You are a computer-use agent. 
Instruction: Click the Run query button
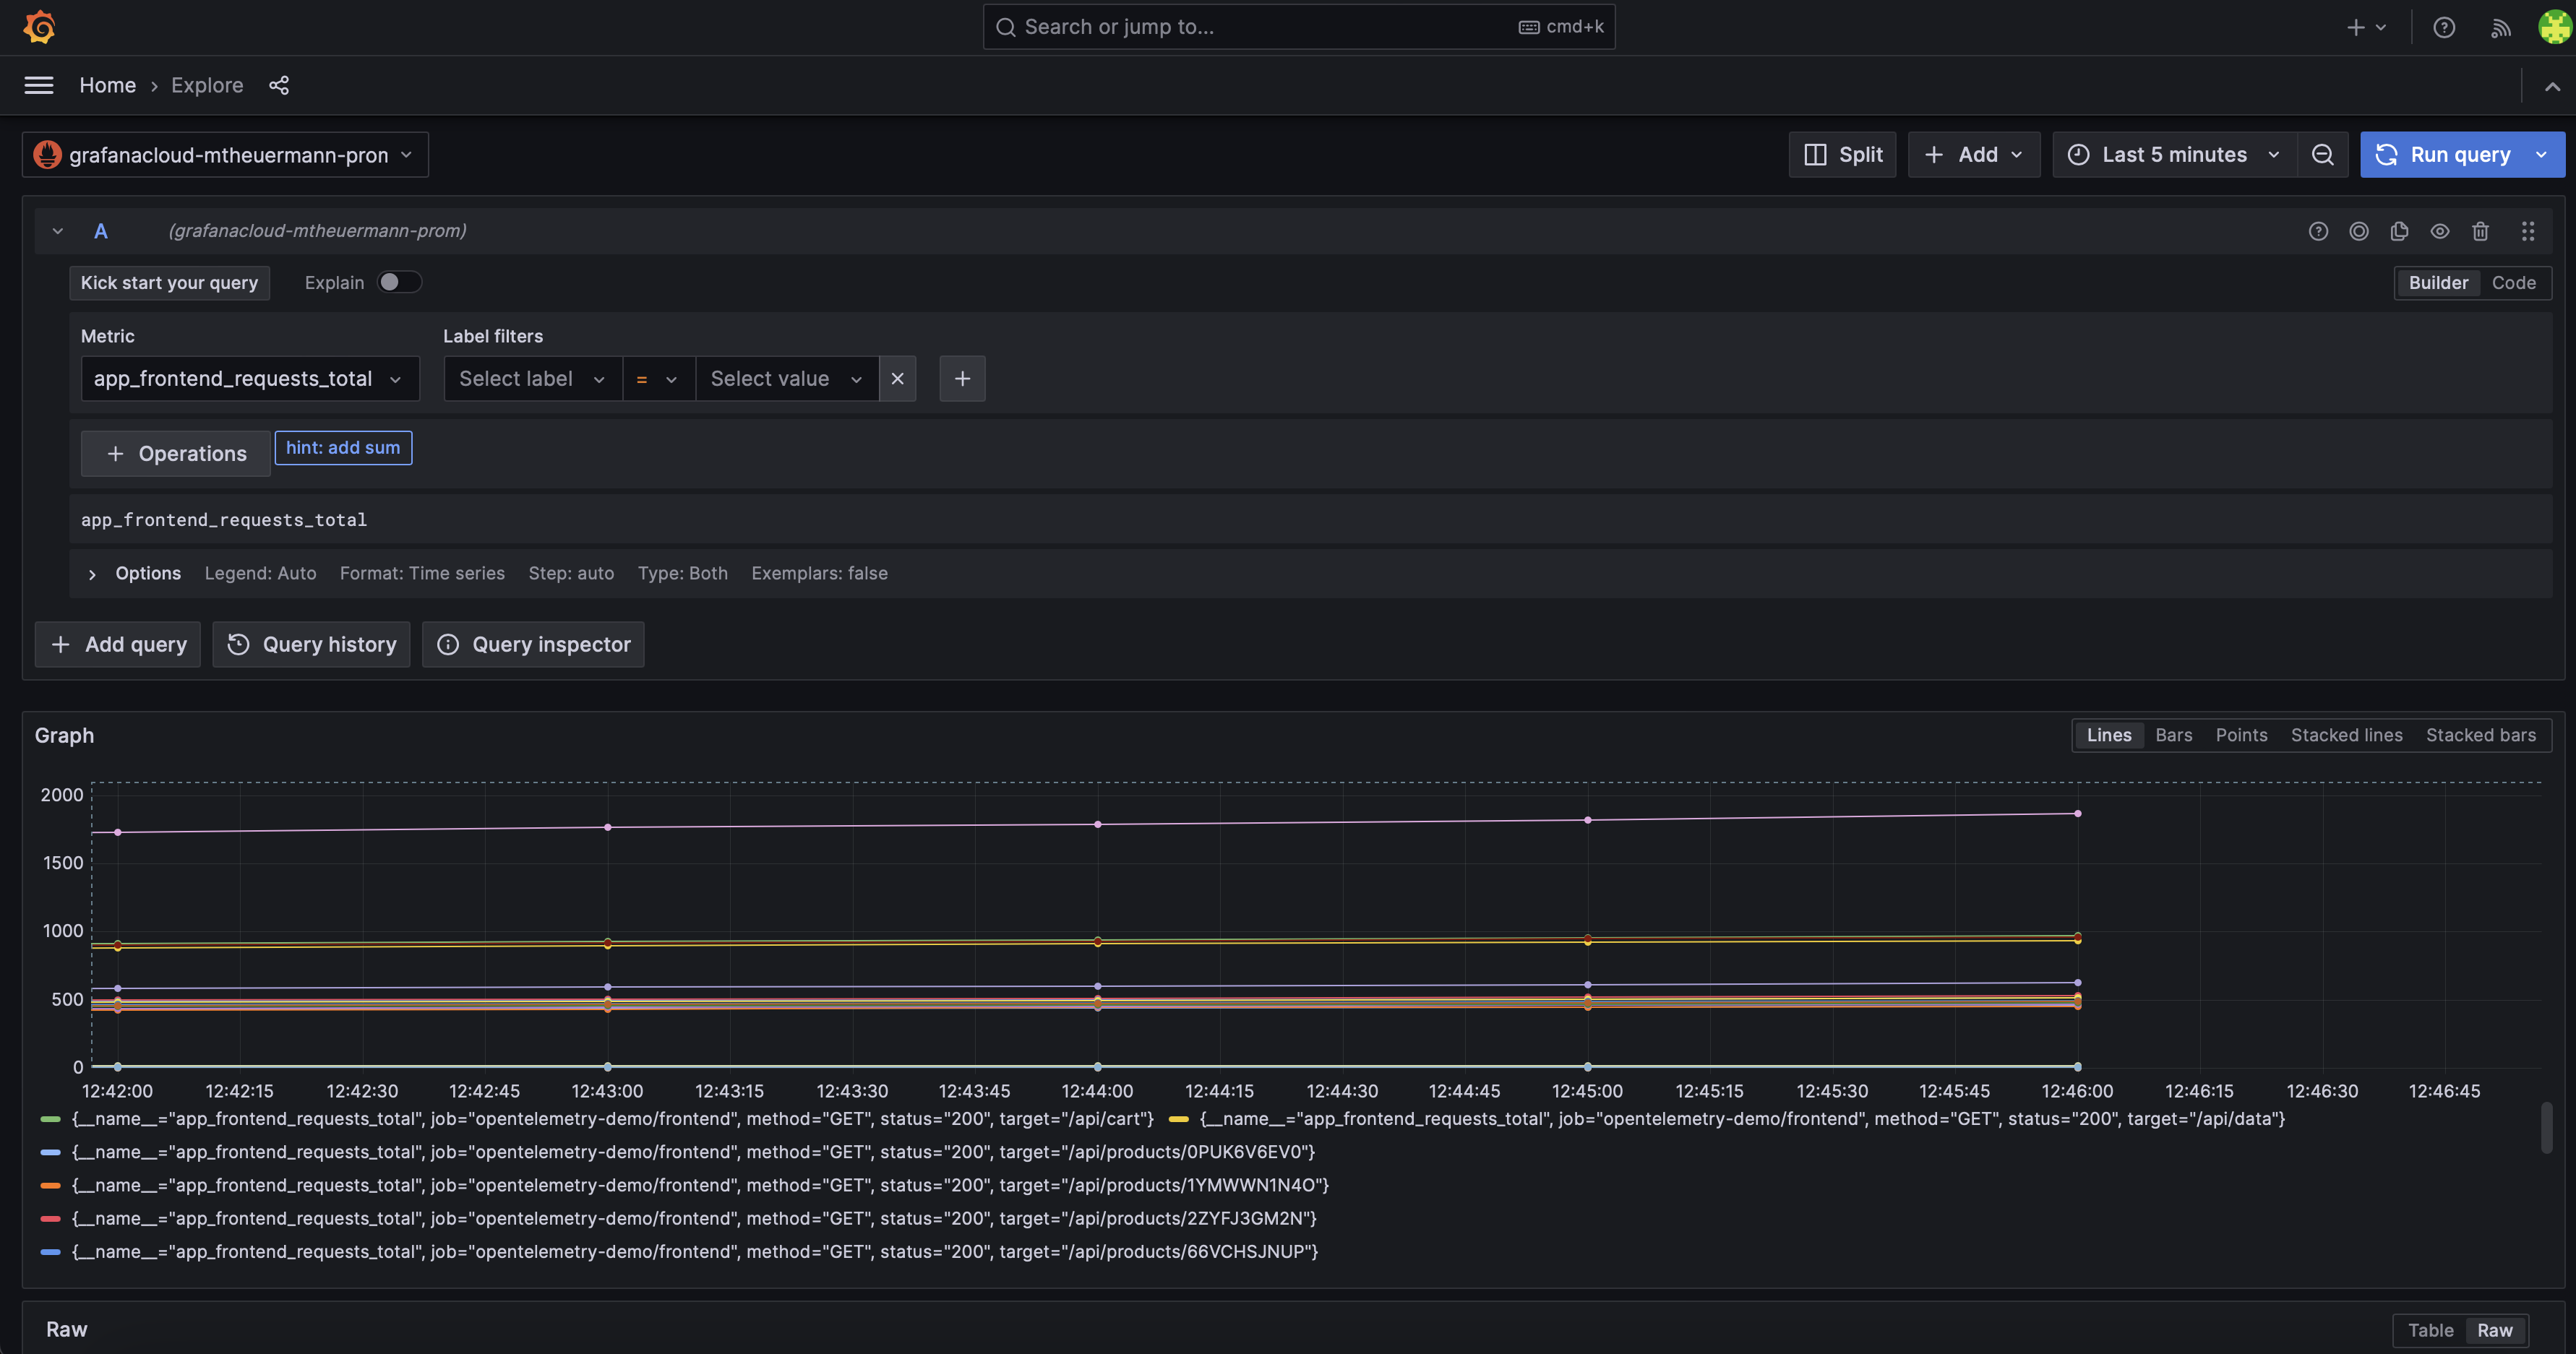click(x=2444, y=154)
